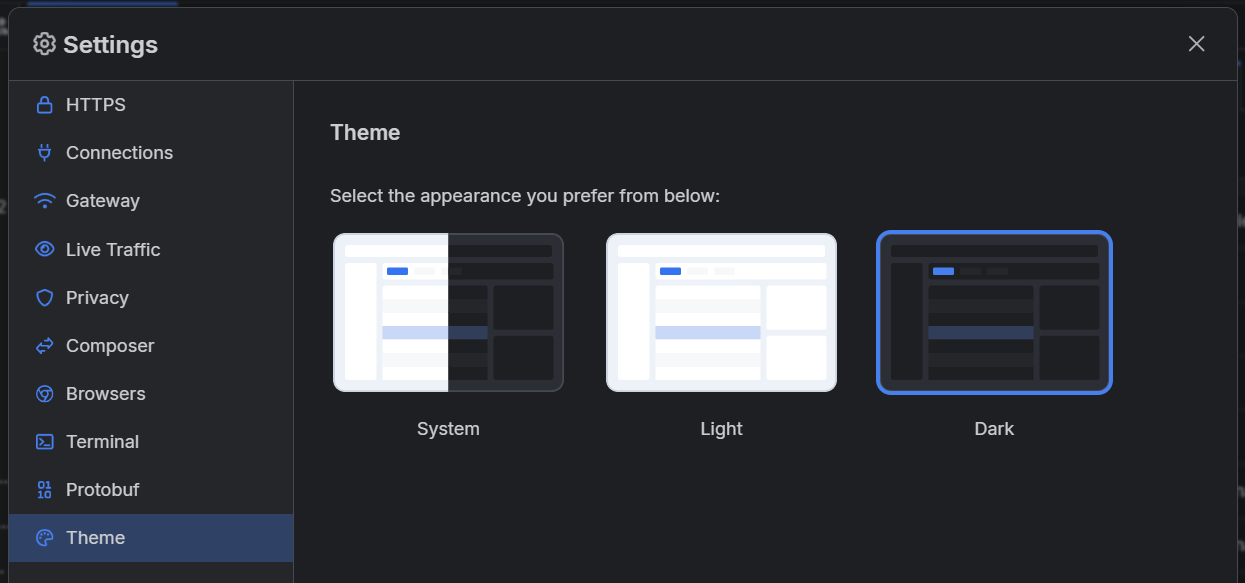This screenshot has width=1245, height=583.
Task: Select the Light theme label
Action: tap(721, 429)
